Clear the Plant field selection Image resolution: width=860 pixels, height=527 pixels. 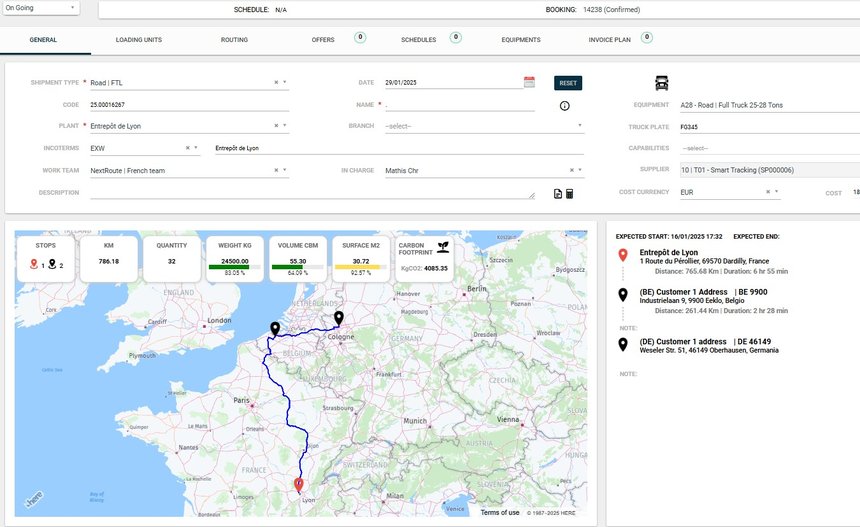pos(276,126)
